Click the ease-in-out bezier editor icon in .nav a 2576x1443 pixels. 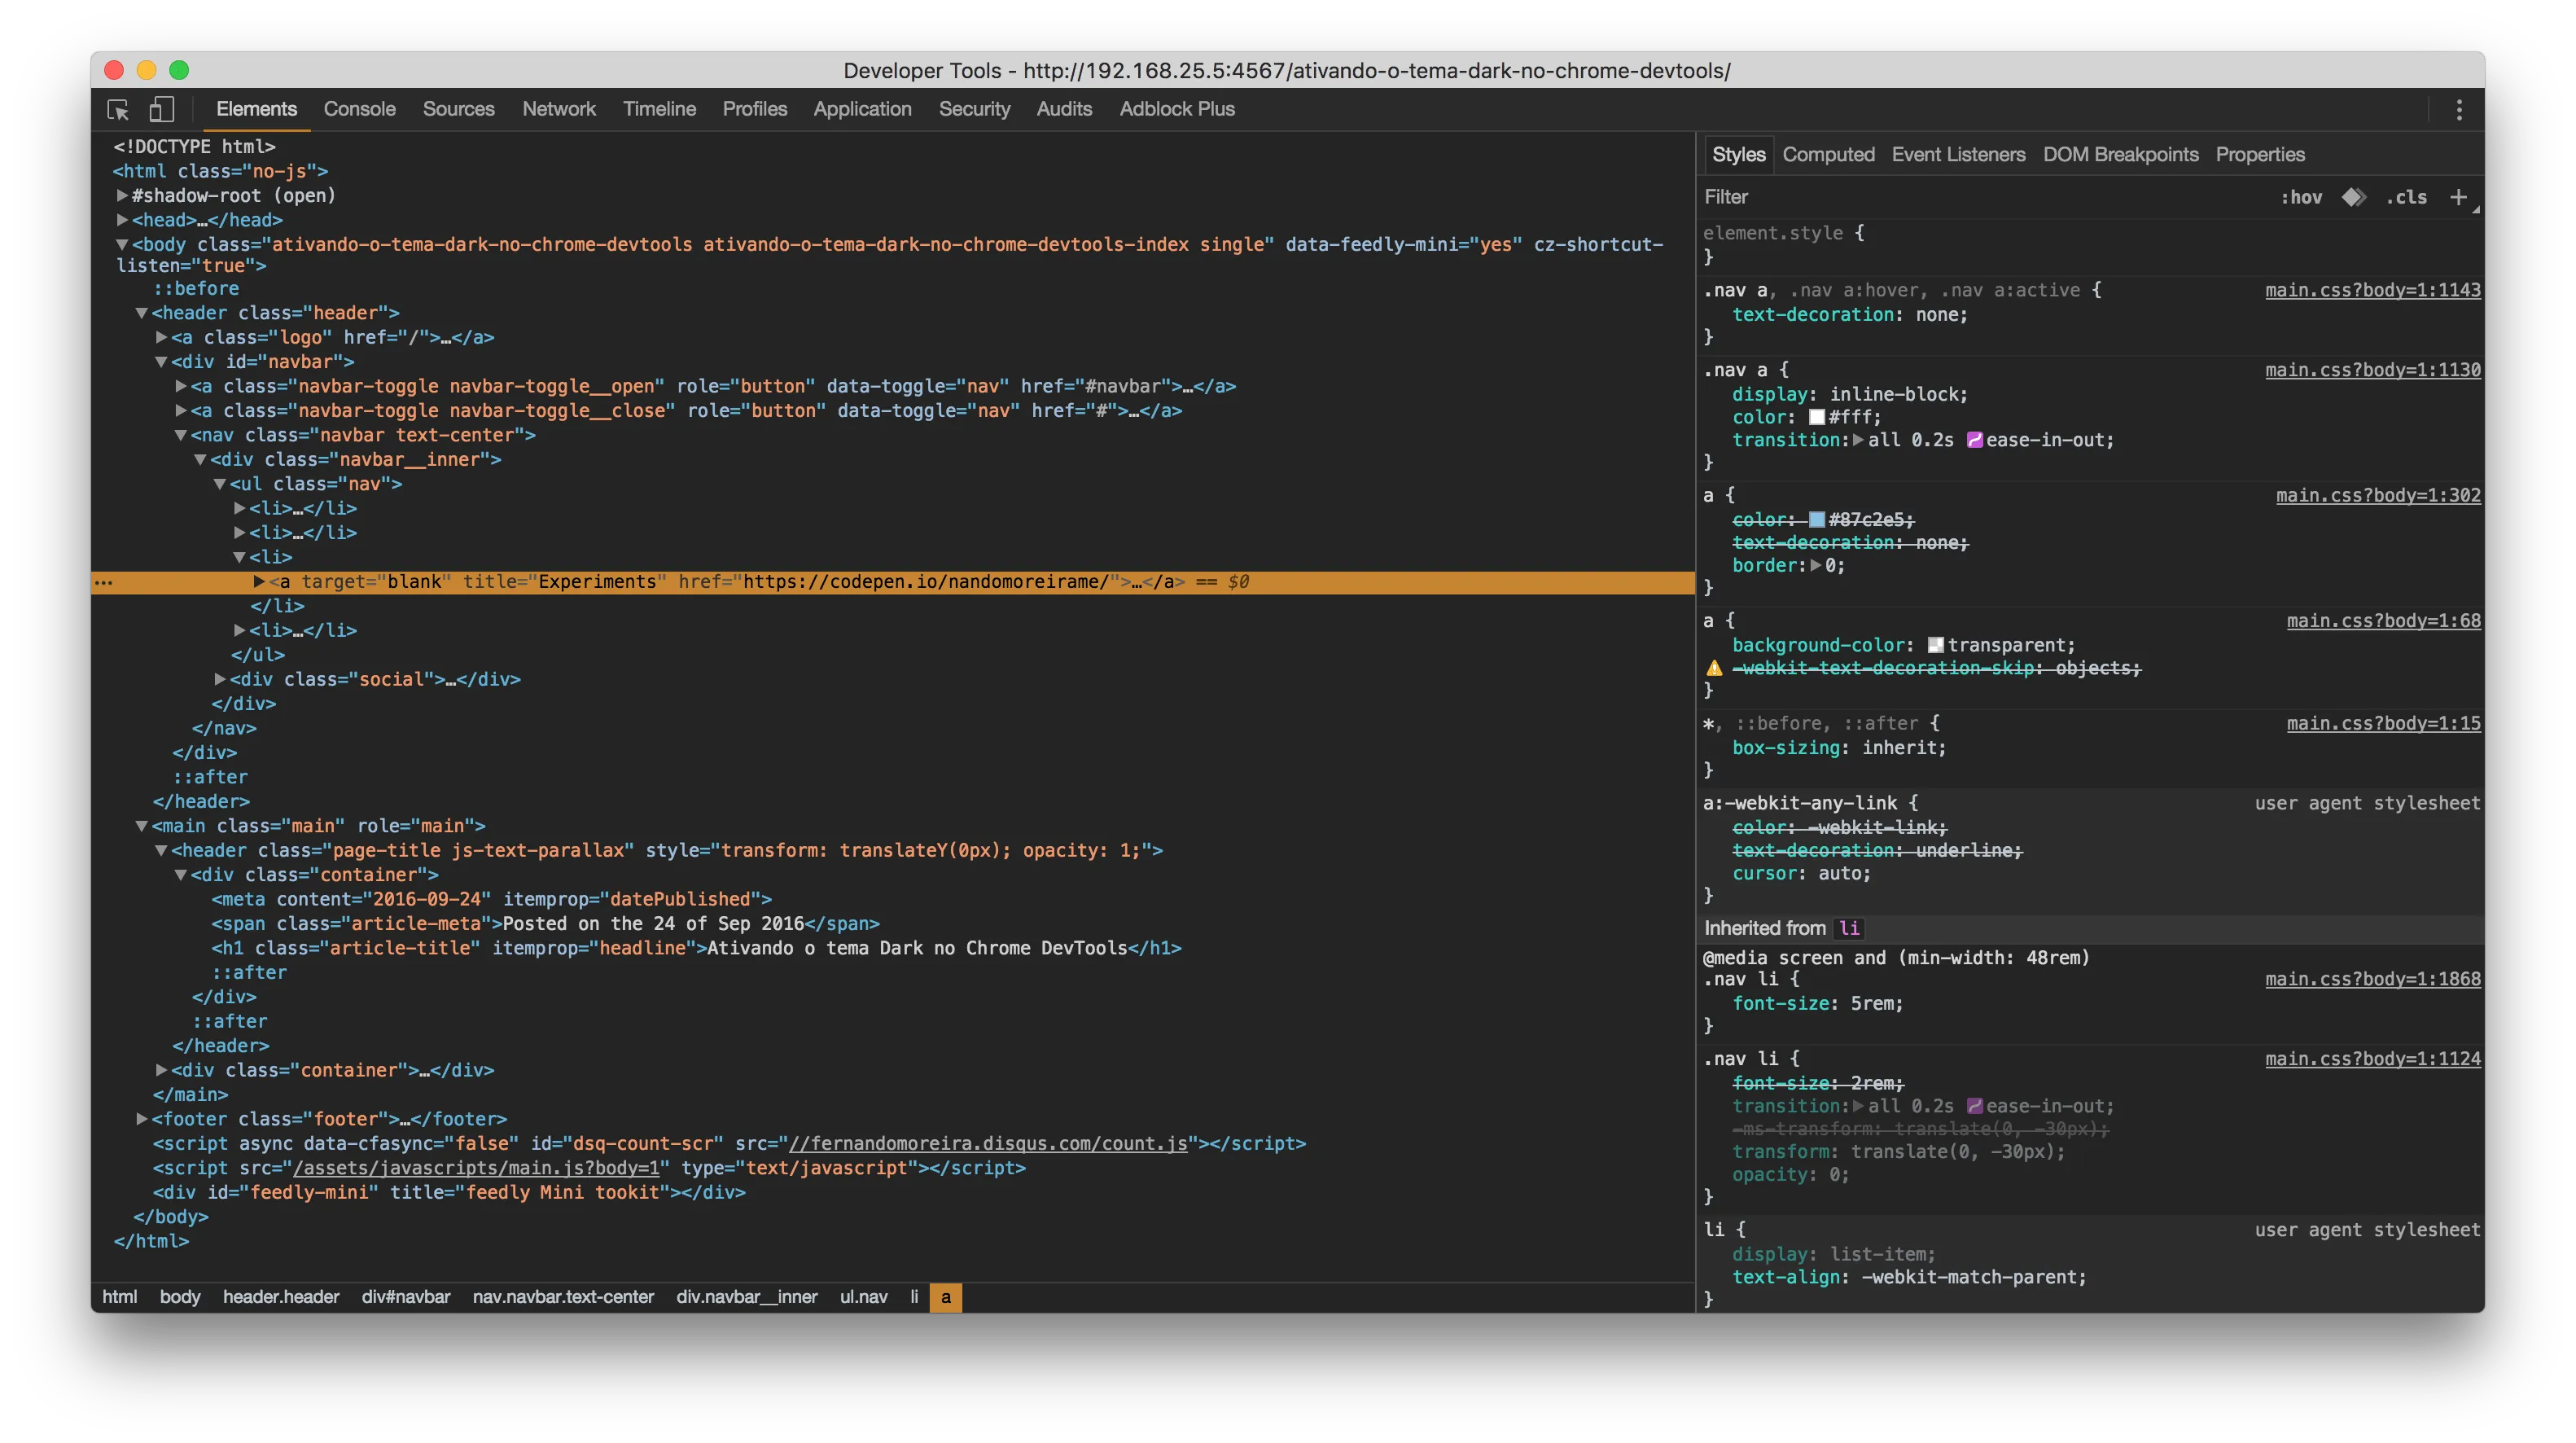point(1974,440)
